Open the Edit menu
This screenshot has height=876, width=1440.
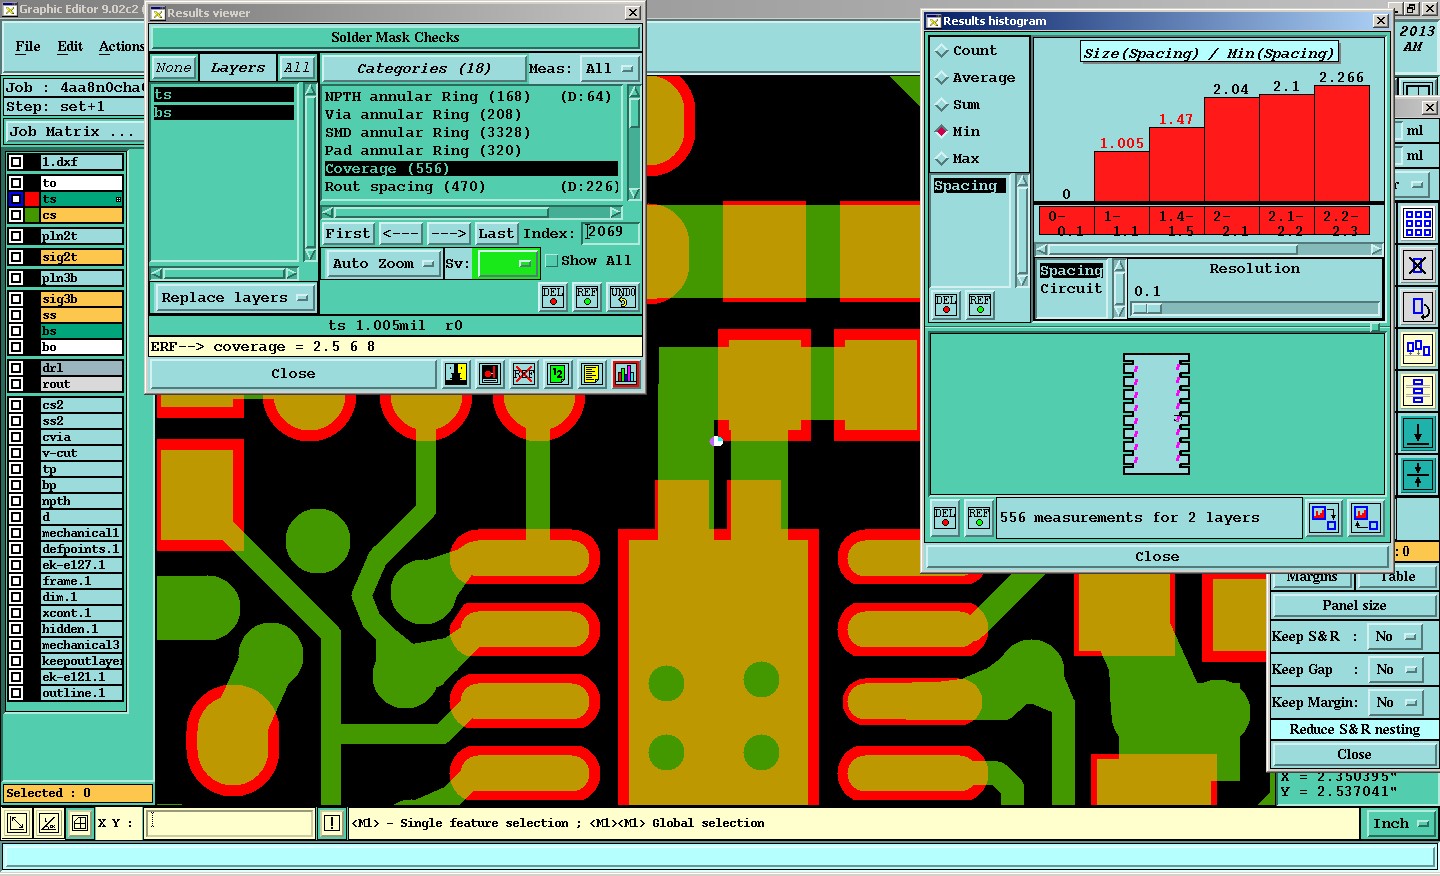coord(70,46)
